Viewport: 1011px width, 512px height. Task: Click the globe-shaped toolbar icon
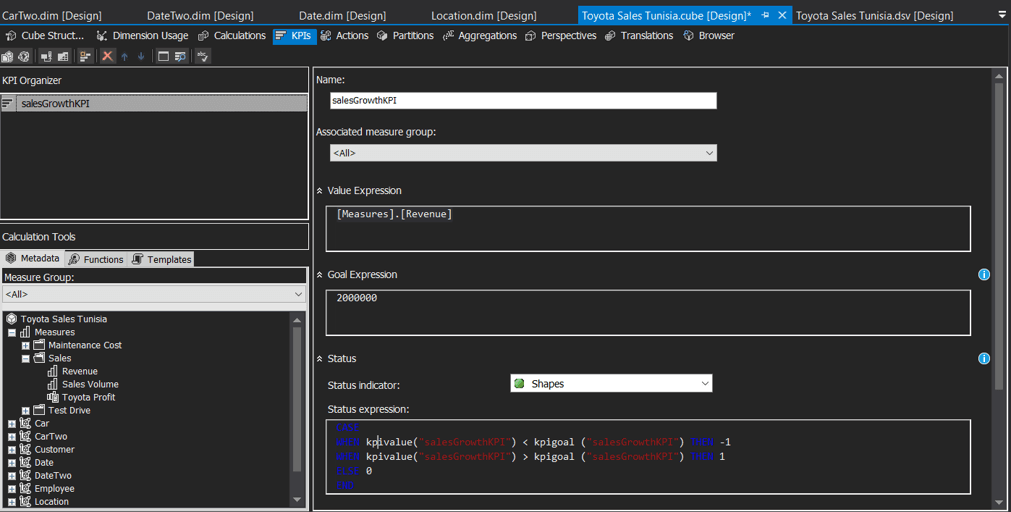pyautogui.click(x=24, y=57)
